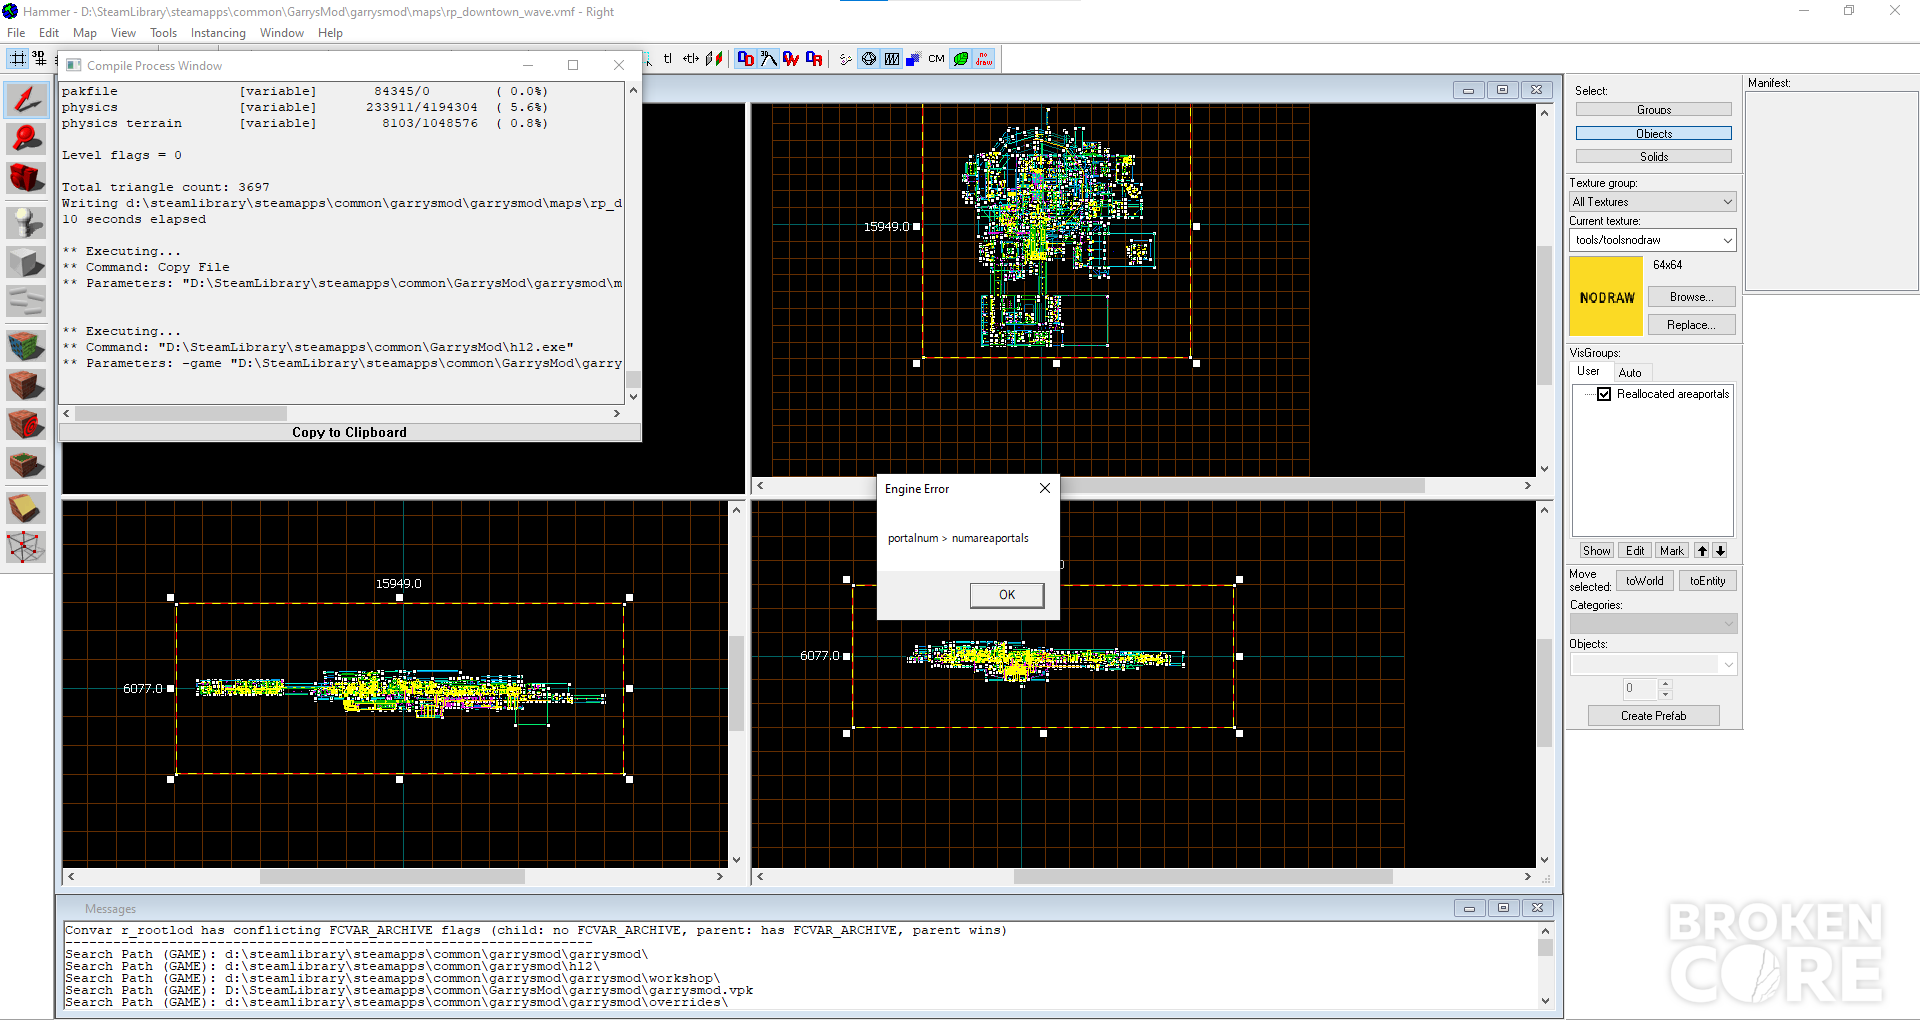Click the Browse... texture button
The height and width of the screenshot is (1021, 1920).
tap(1691, 297)
